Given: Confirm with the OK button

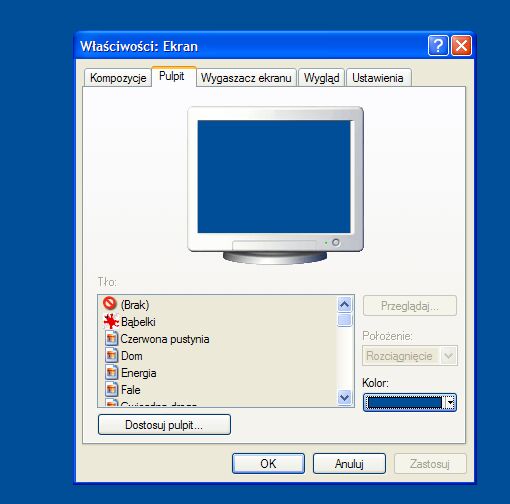Looking at the screenshot, I should [x=268, y=463].
